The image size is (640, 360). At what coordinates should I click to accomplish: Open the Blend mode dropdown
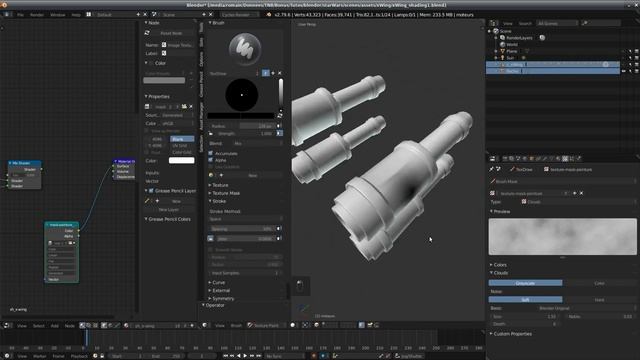click(x=257, y=144)
